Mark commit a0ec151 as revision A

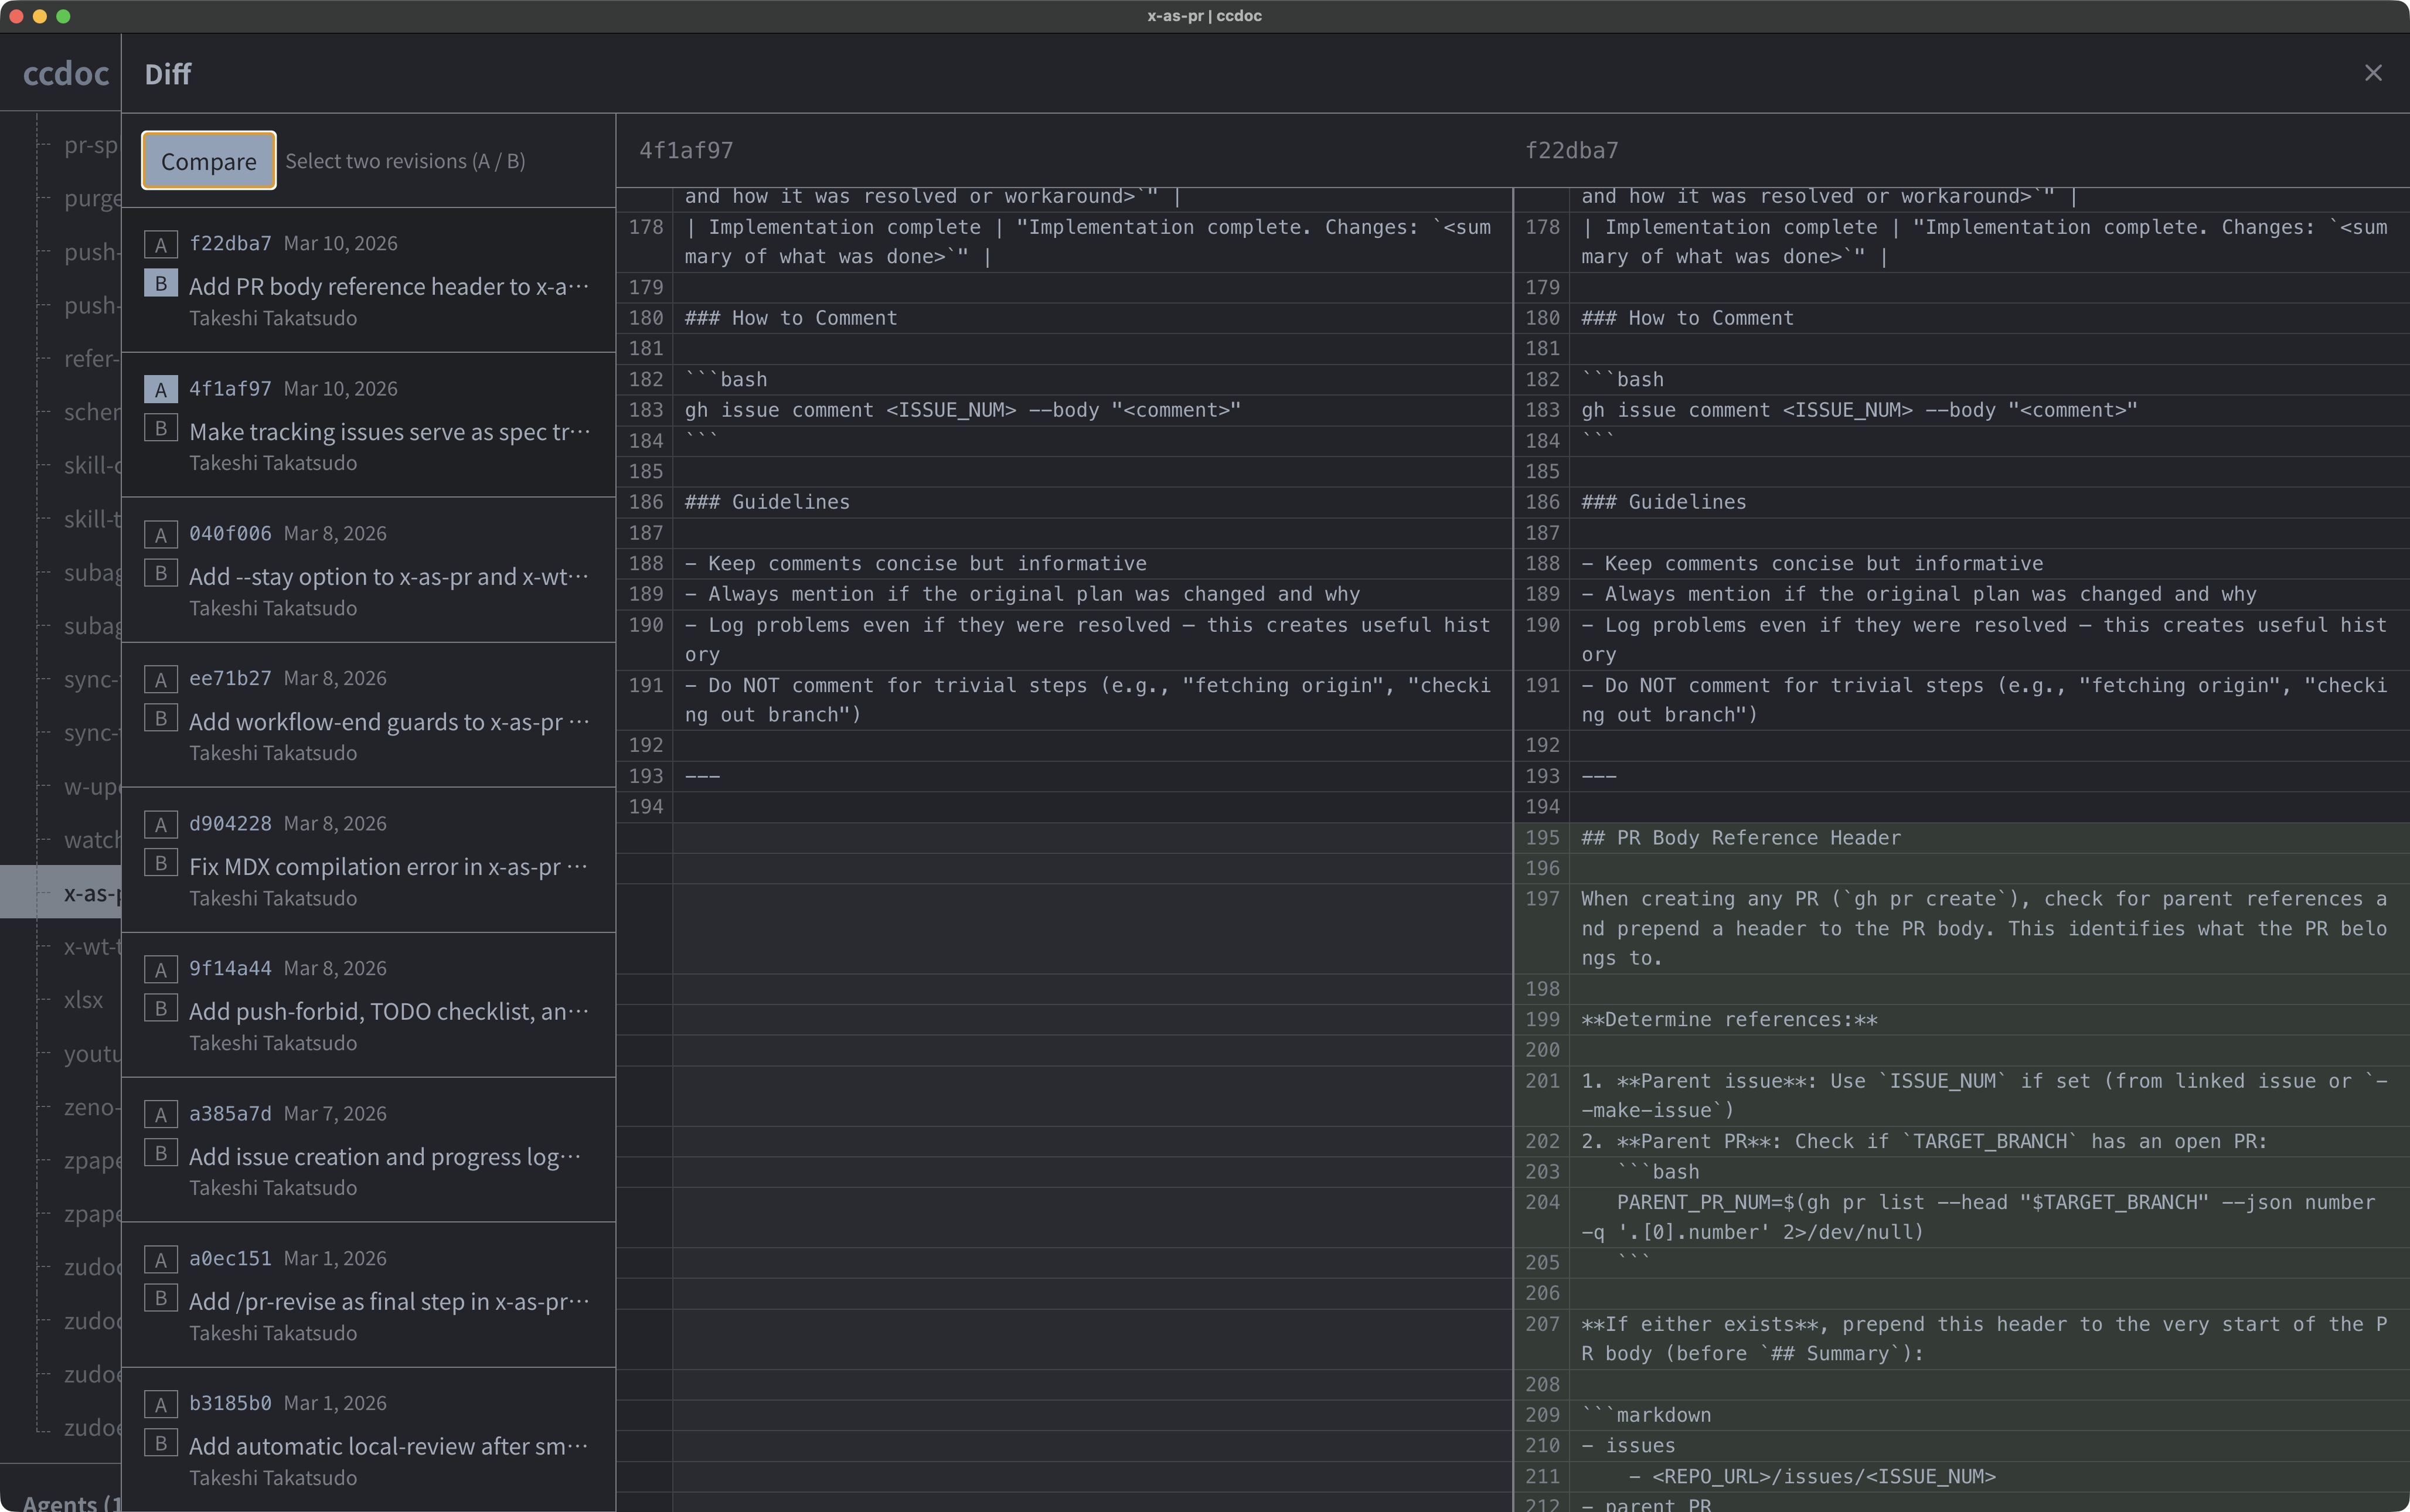coord(160,1258)
